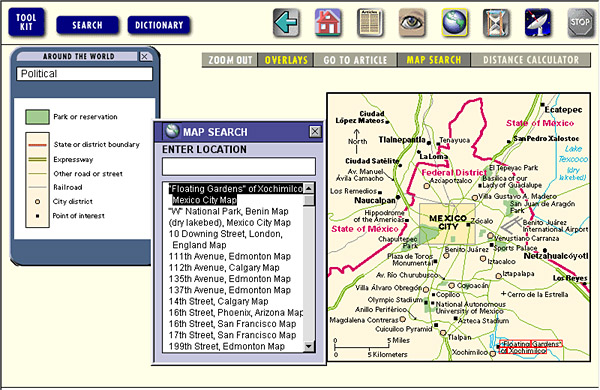Click the Enter Location text field
Screen dimensions: 600x390
(x=239, y=167)
